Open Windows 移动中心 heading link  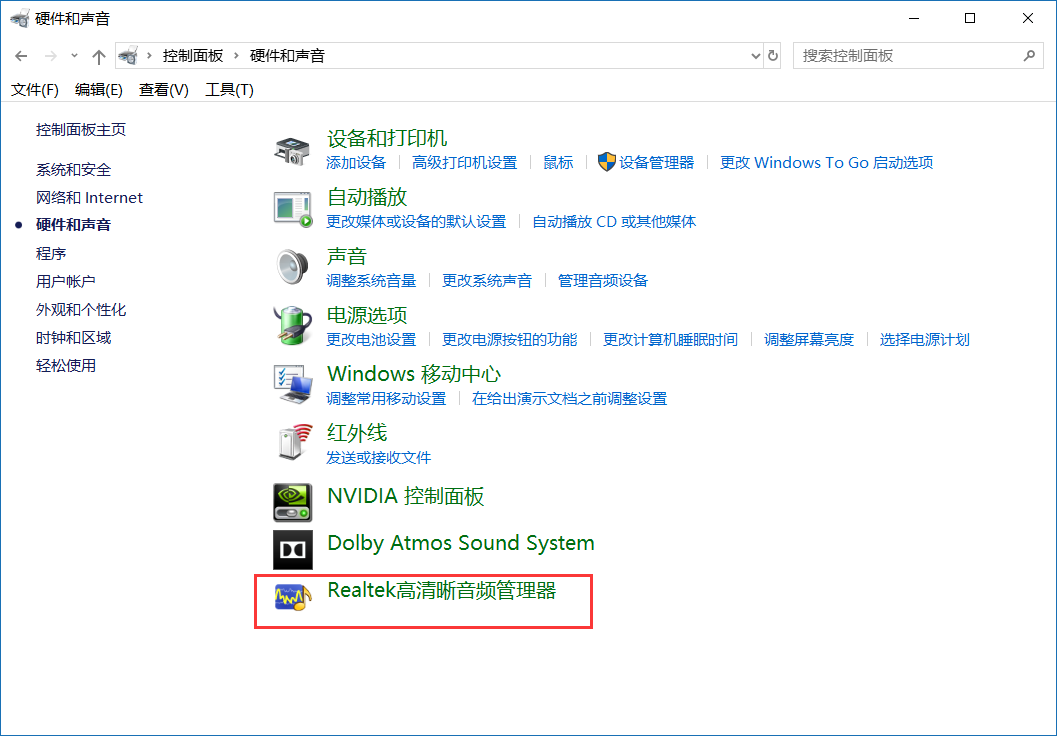pyautogui.click(x=414, y=373)
